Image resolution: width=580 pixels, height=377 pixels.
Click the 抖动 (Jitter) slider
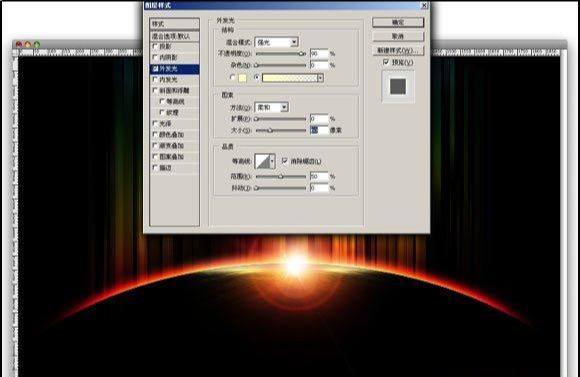[x=281, y=188]
